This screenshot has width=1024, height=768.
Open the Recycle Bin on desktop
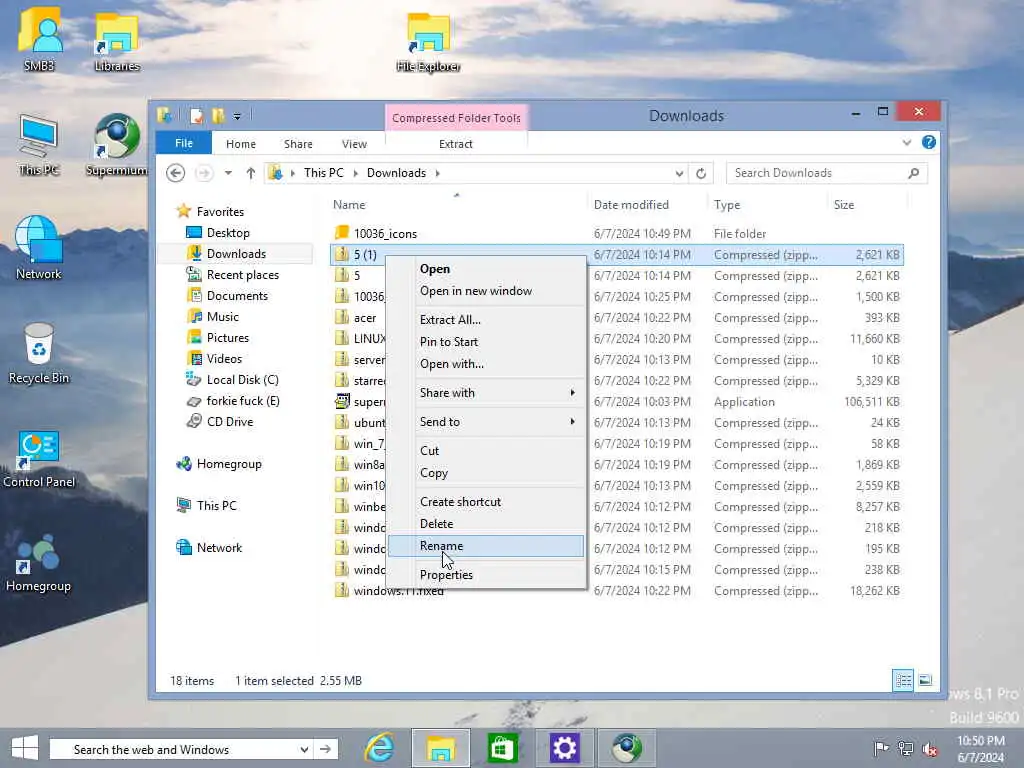39,353
